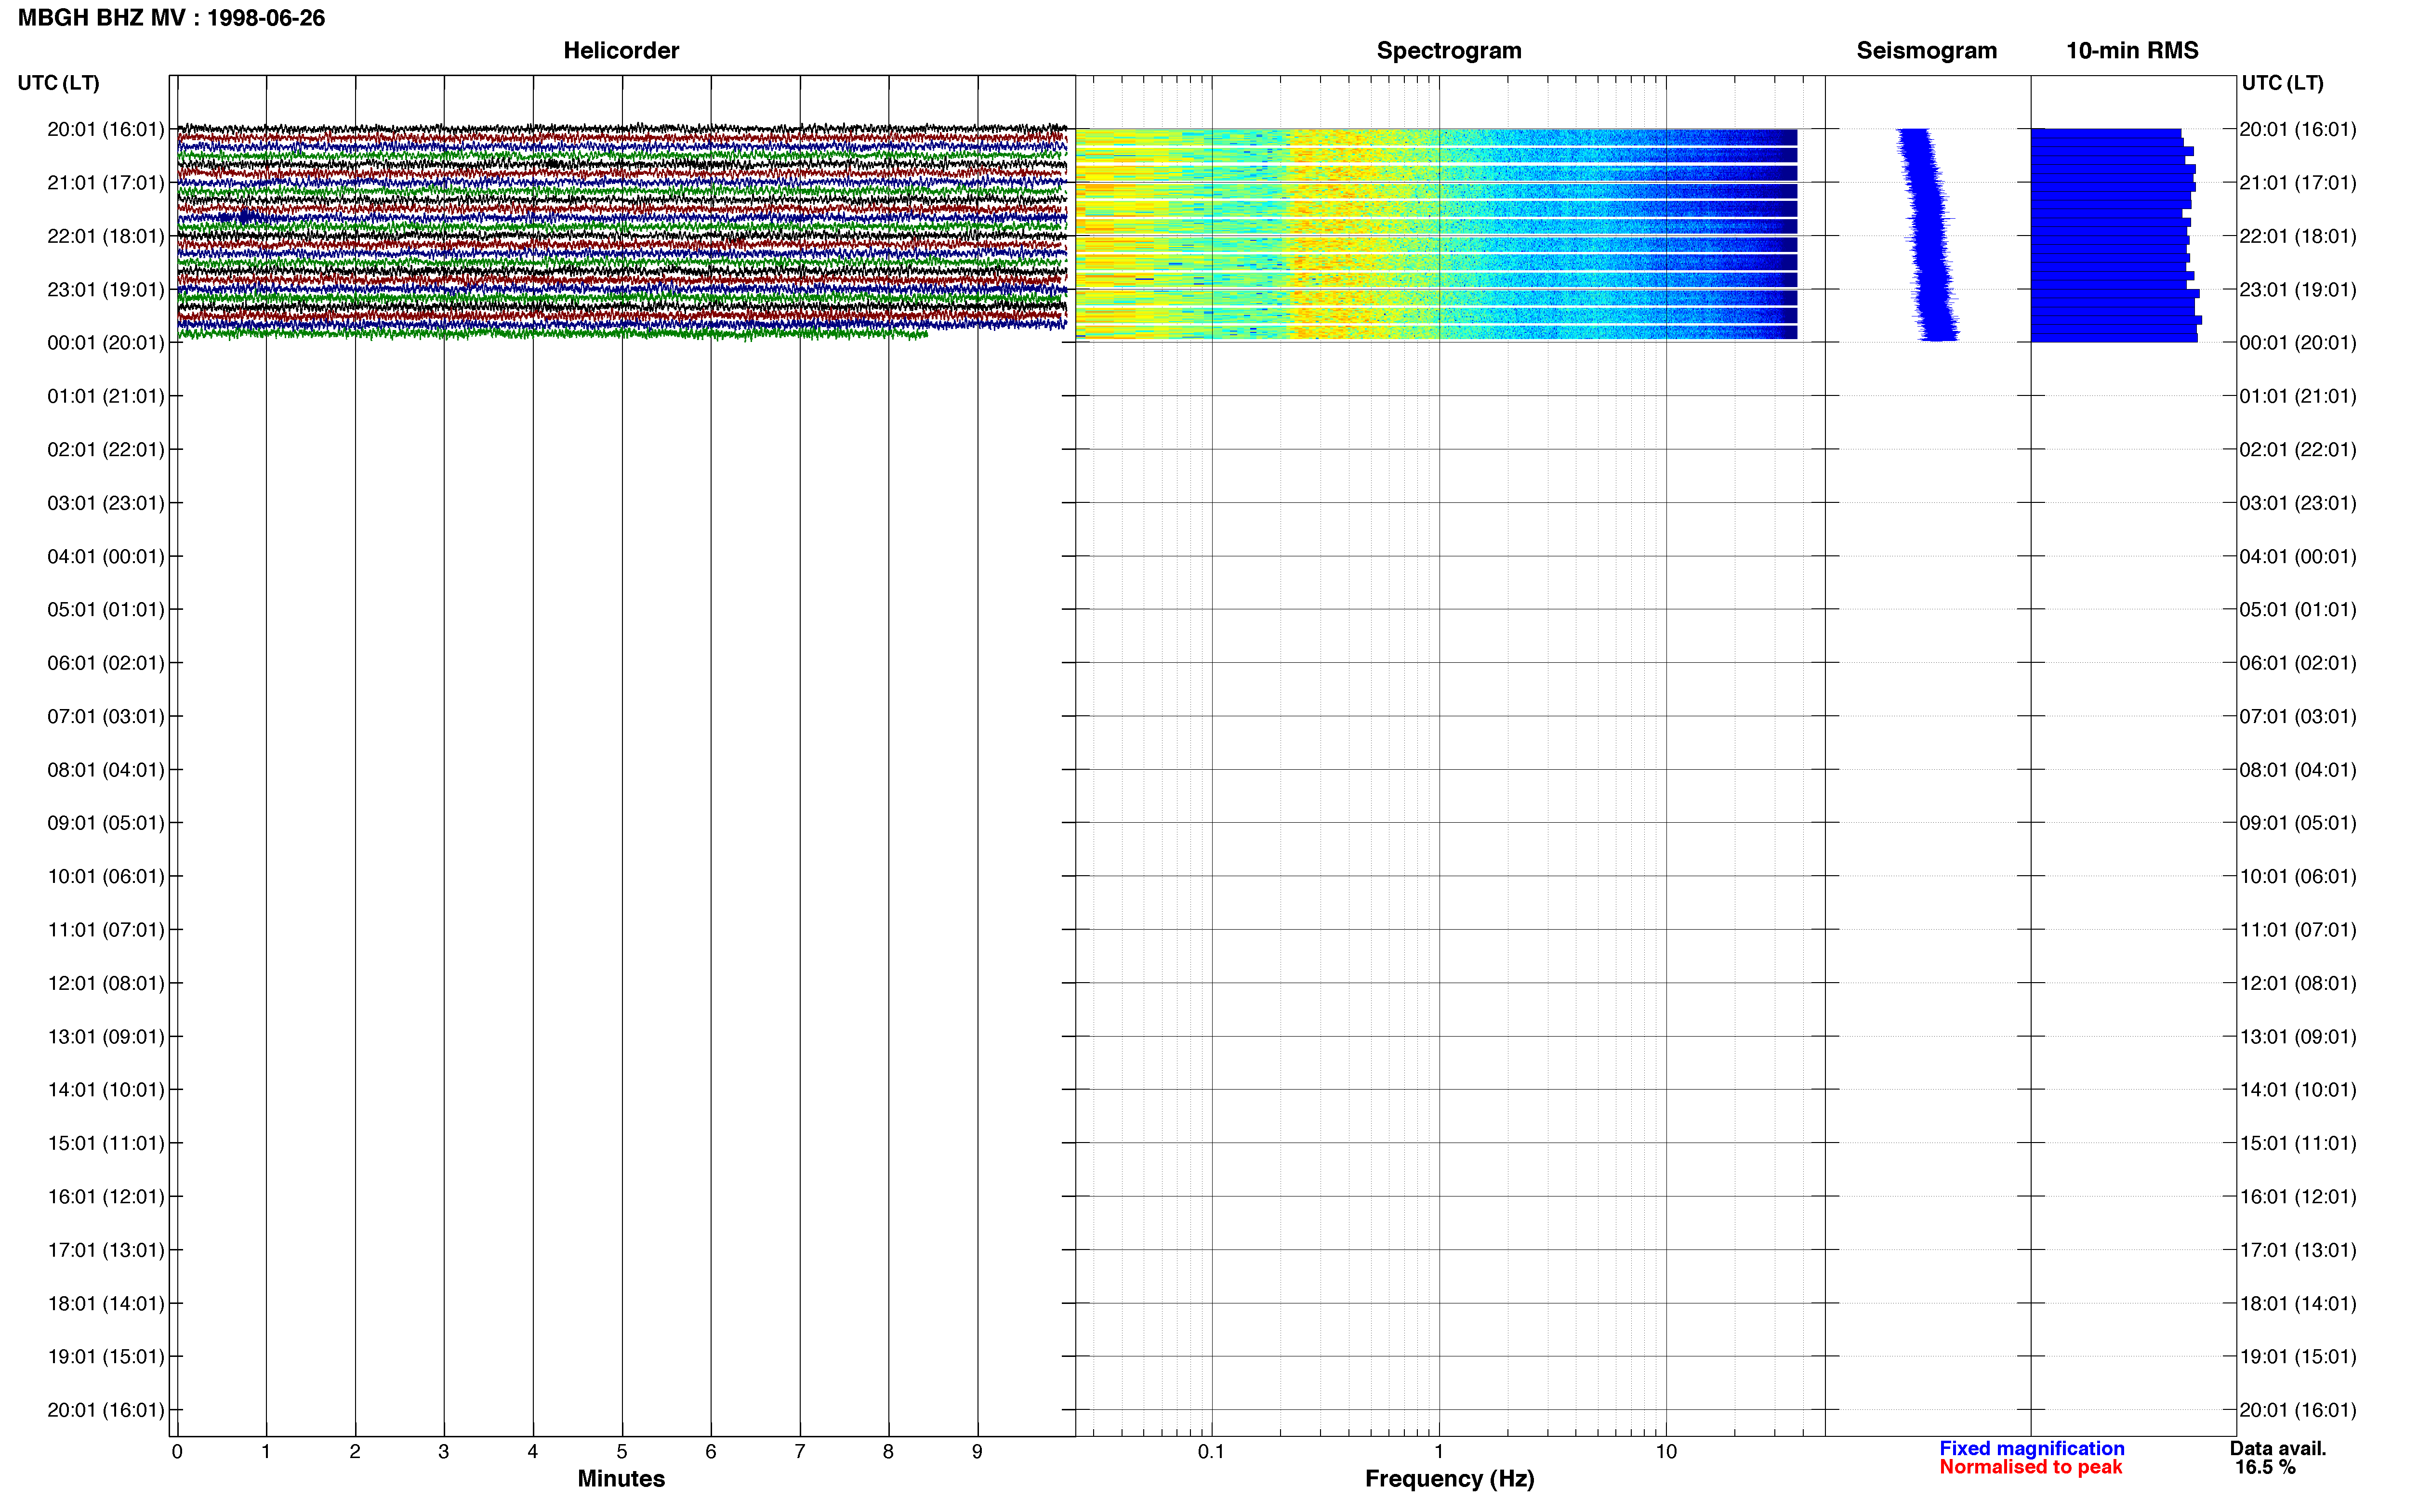Click left time label '12:01 (08:01)'
The height and width of the screenshot is (1512, 2418).
pyautogui.click(x=106, y=983)
